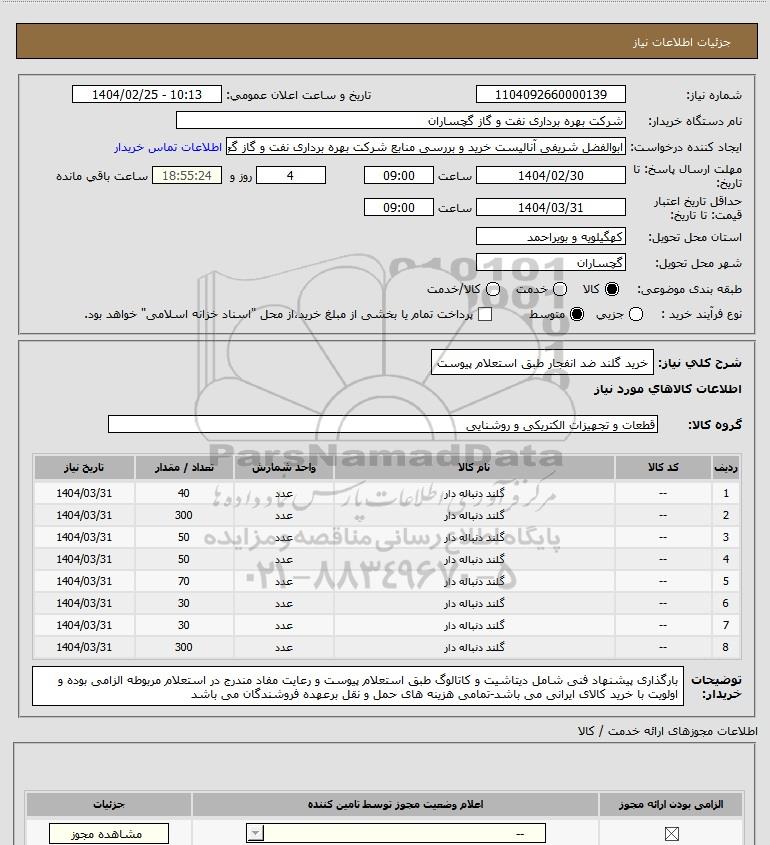
Task: Click the اطلاعات مجوزهای ارائه خدمت / کالا heading
Action: tap(667, 731)
